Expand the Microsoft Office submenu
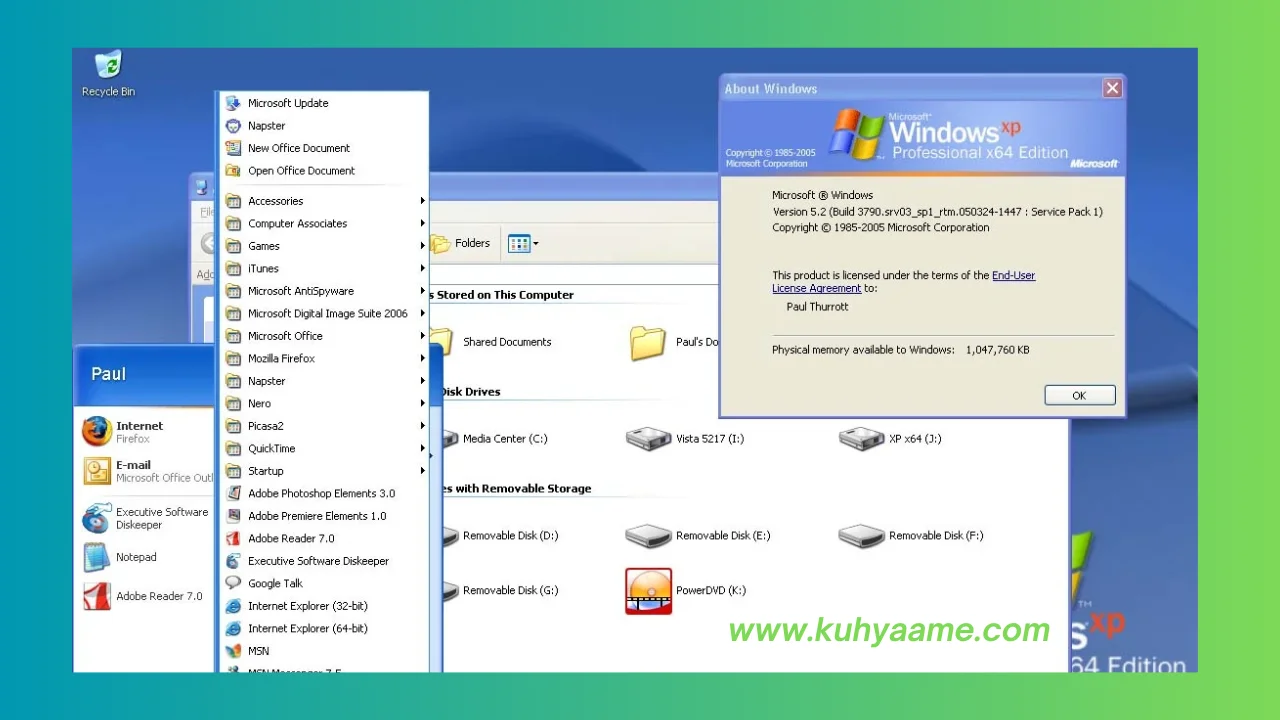The width and height of the screenshot is (1280, 720). pyautogui.click(x=325, y=336)
